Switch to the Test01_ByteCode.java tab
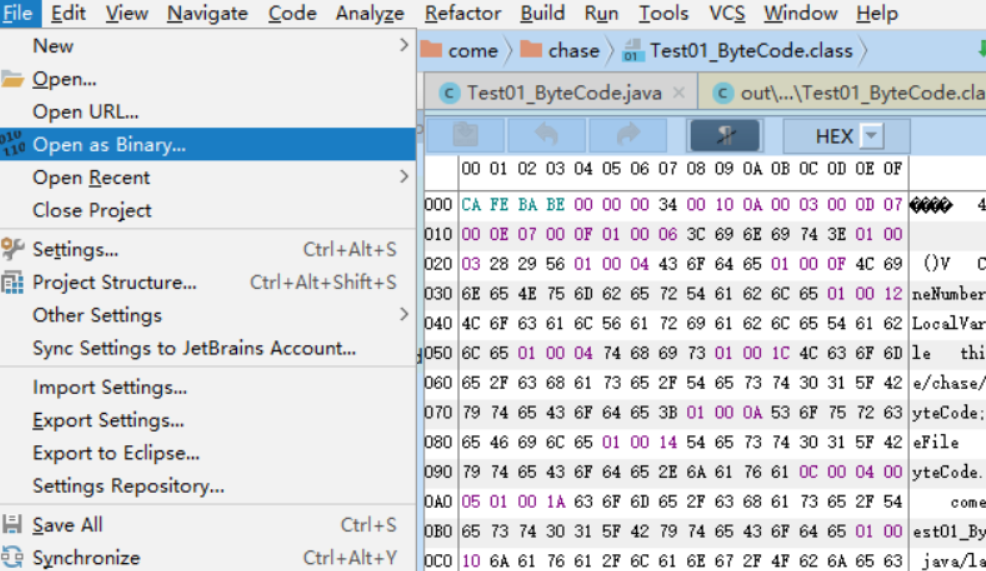This screenshot has width=986, height=571. 564,93
